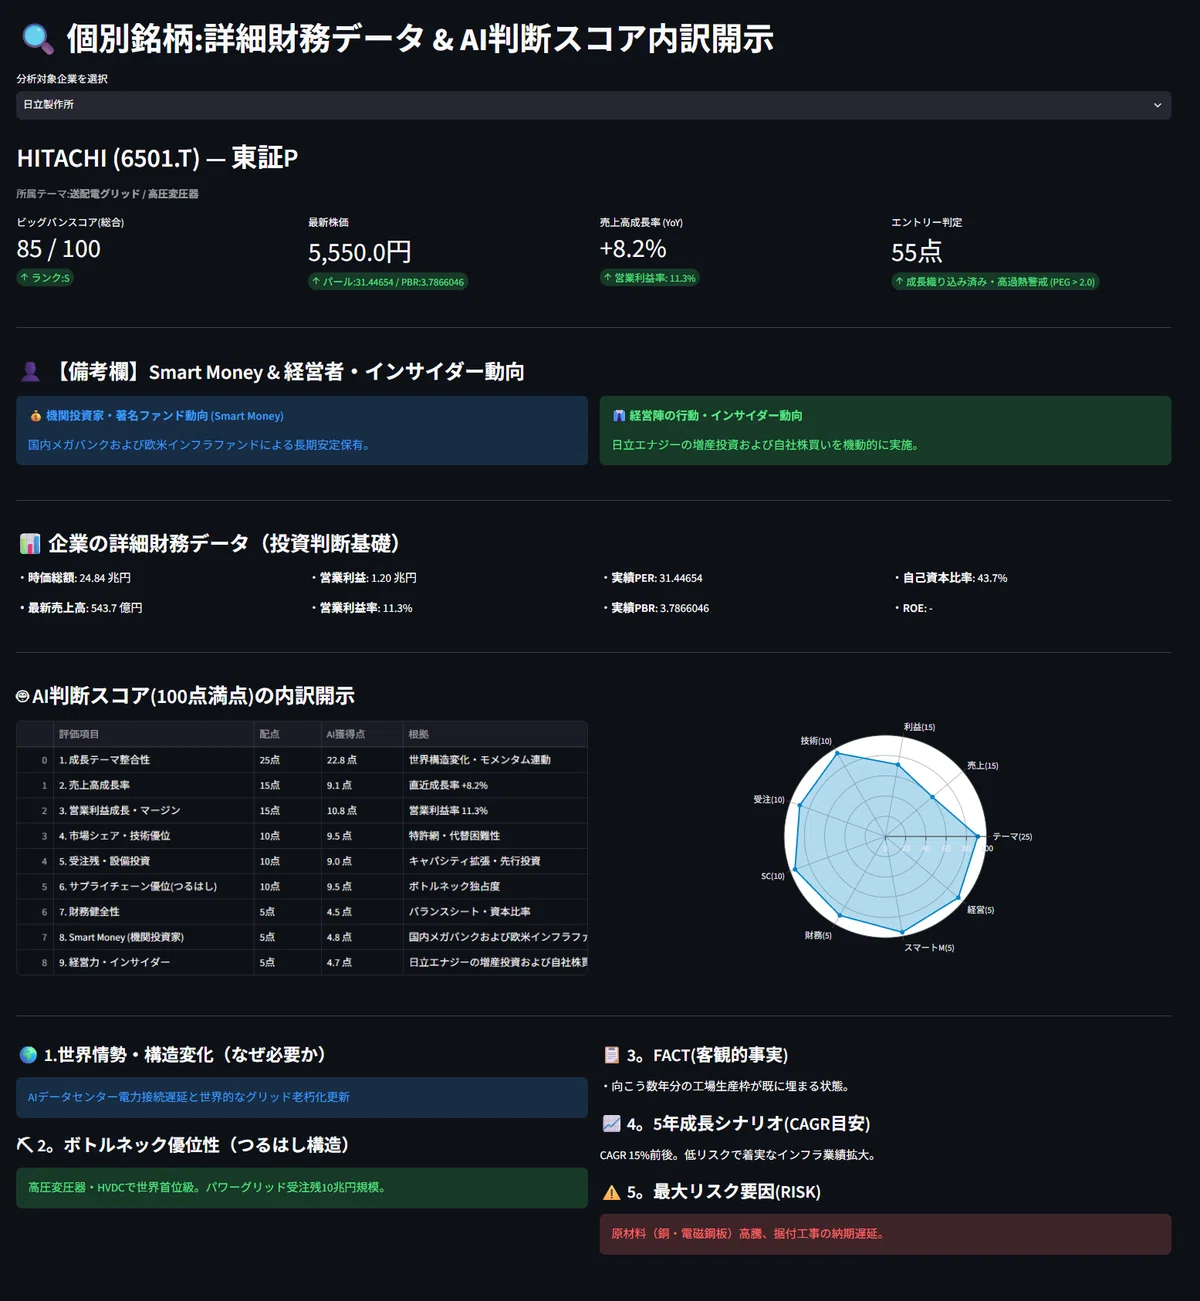Click the 高圧変圧器・HVDCで世界首位級 green box

(302, 1188)
